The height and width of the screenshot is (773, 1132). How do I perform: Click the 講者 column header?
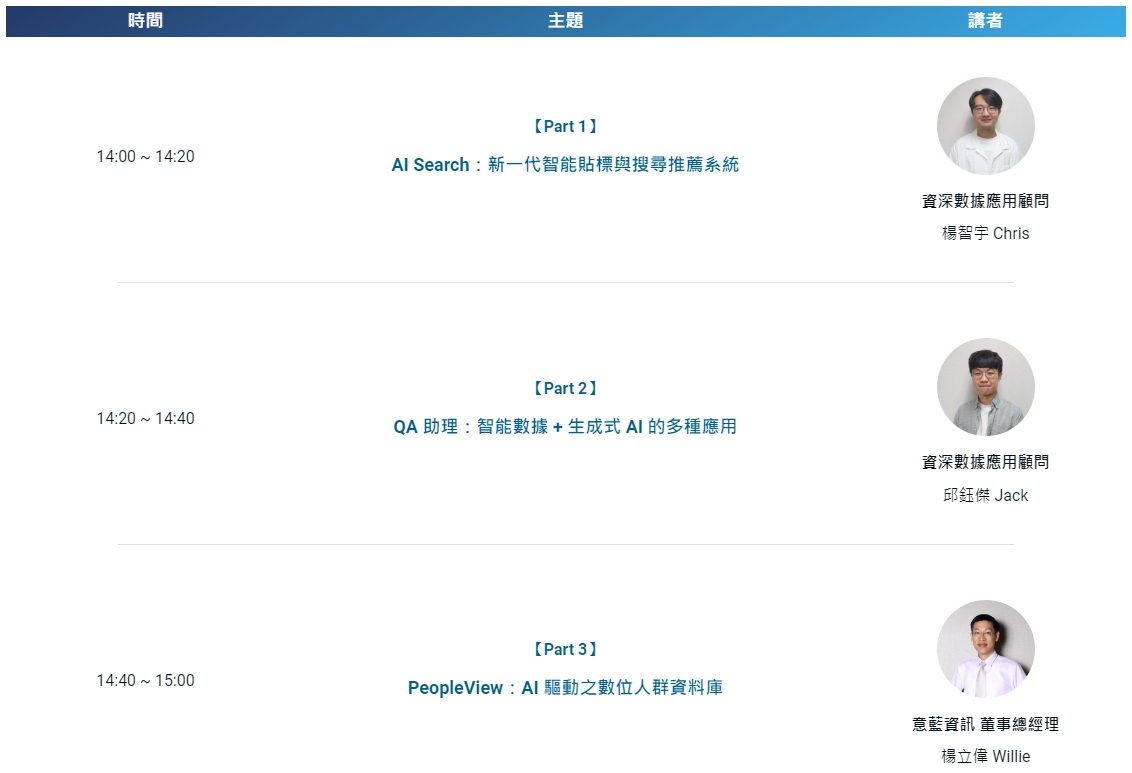pos(985,21)
